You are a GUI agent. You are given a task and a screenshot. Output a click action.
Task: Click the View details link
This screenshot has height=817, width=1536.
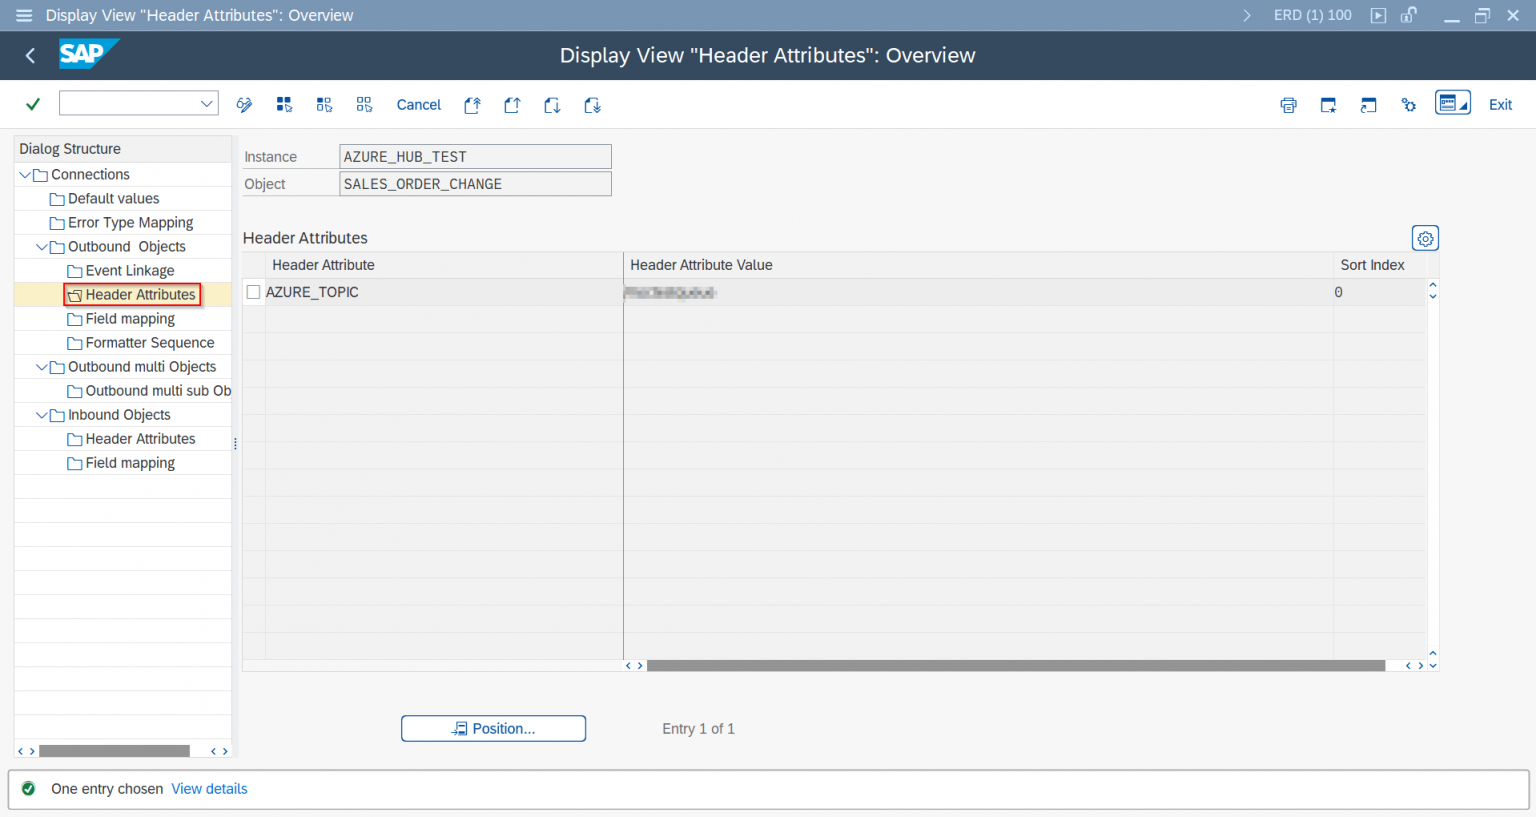[209, 789]
